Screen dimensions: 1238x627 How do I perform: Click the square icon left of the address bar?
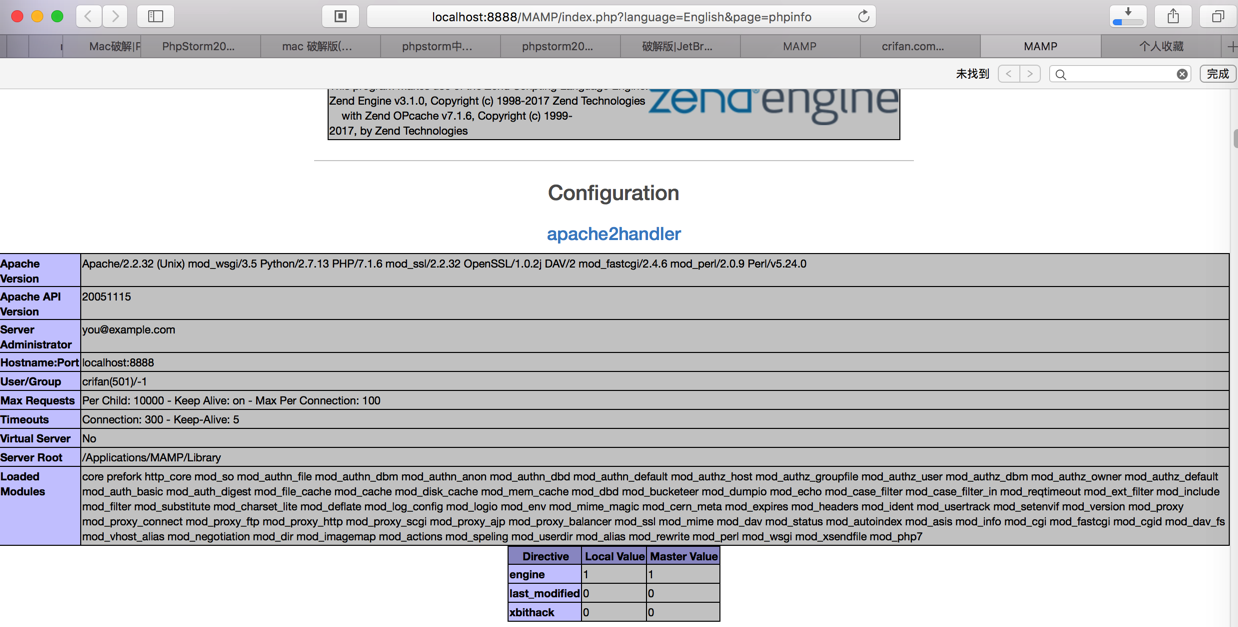point(340,16)
